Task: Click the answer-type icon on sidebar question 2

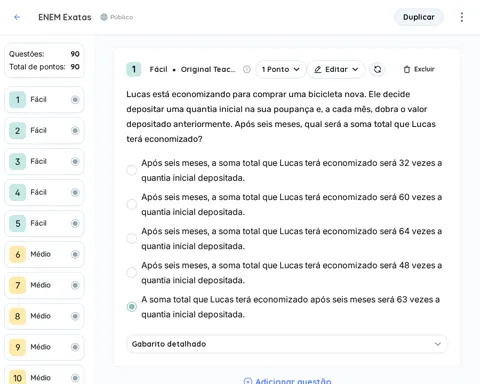Action: pos(75,131)
